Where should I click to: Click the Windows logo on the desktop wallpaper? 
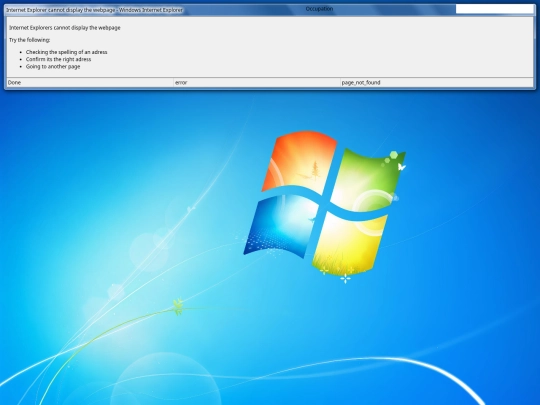tap(324, 204)
